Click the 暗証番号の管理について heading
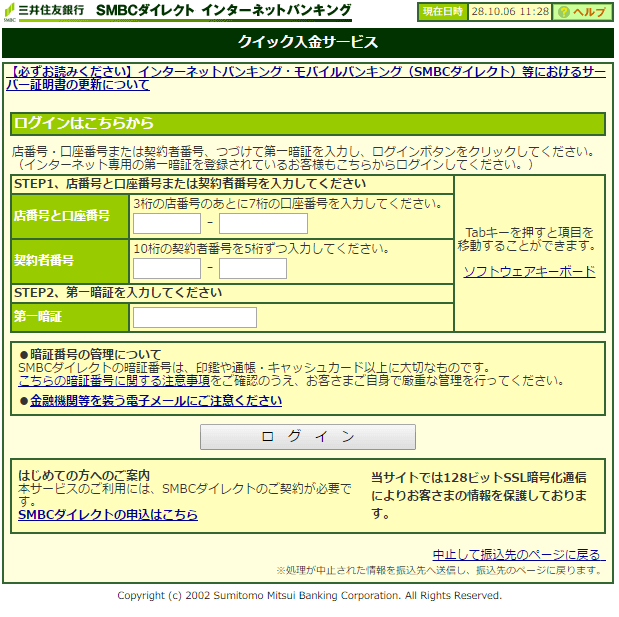 click(95, 354)
